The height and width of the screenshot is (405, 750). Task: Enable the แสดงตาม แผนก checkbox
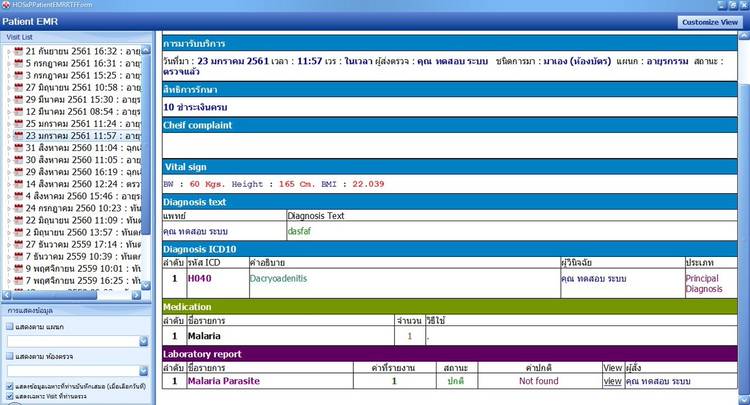[x=9, y=327]
